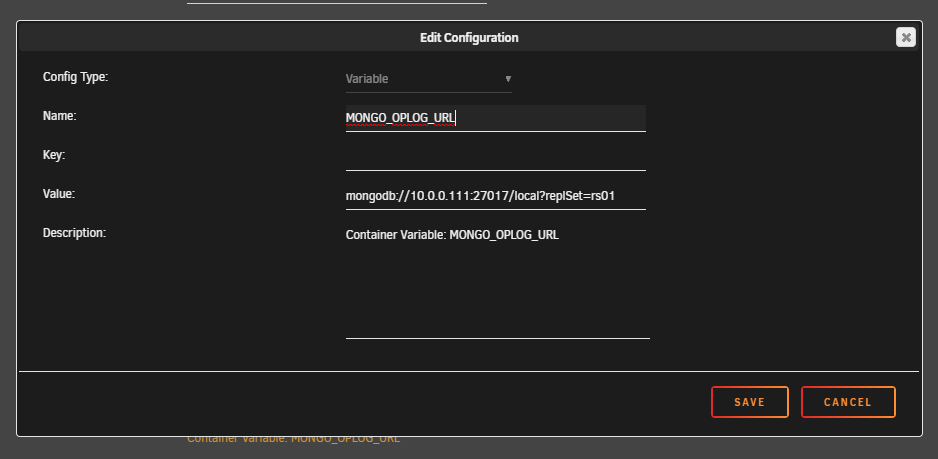Click the Name label

point(60,116)
